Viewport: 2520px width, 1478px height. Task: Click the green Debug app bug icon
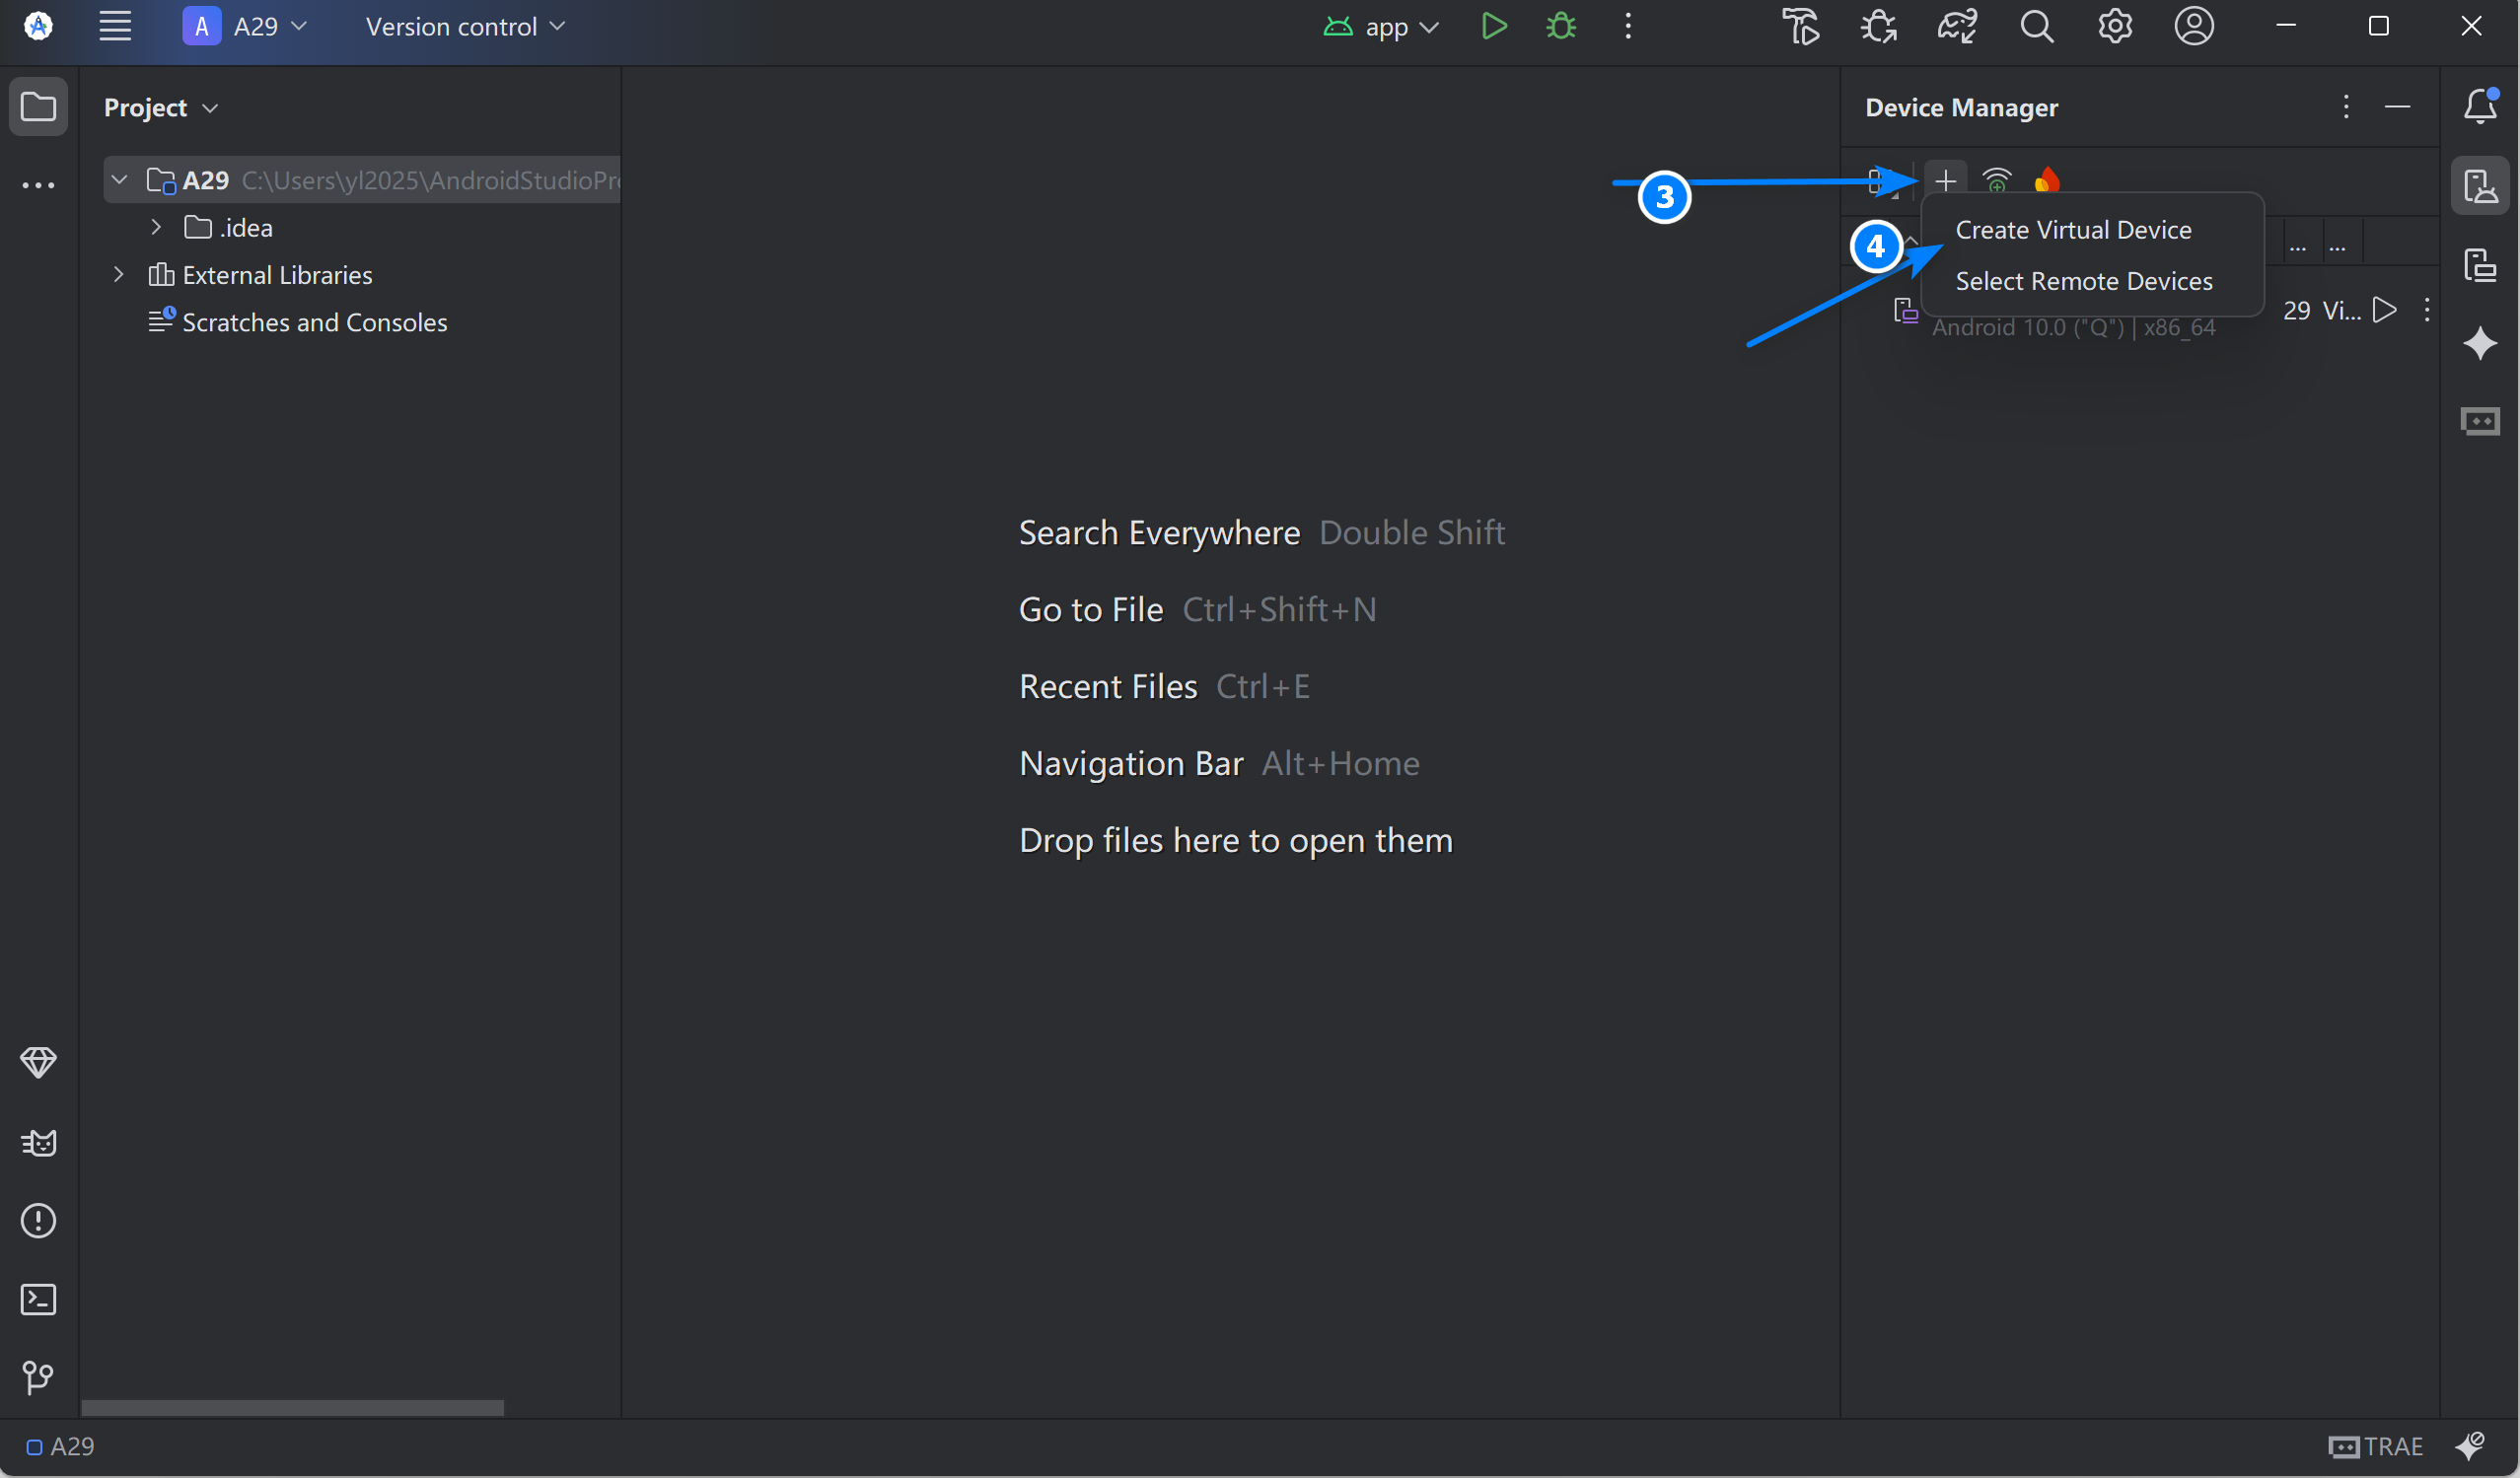(1561, 27)
